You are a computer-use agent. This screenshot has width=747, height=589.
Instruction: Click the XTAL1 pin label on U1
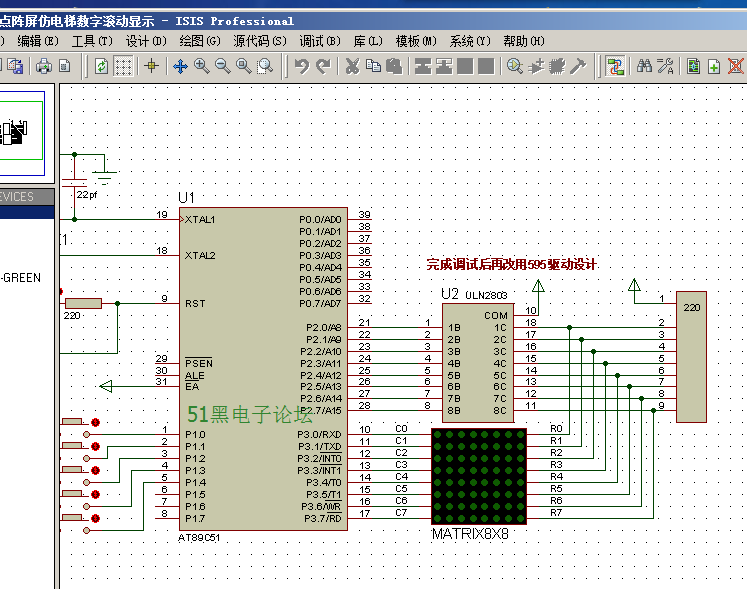click(x=200, y=220)
